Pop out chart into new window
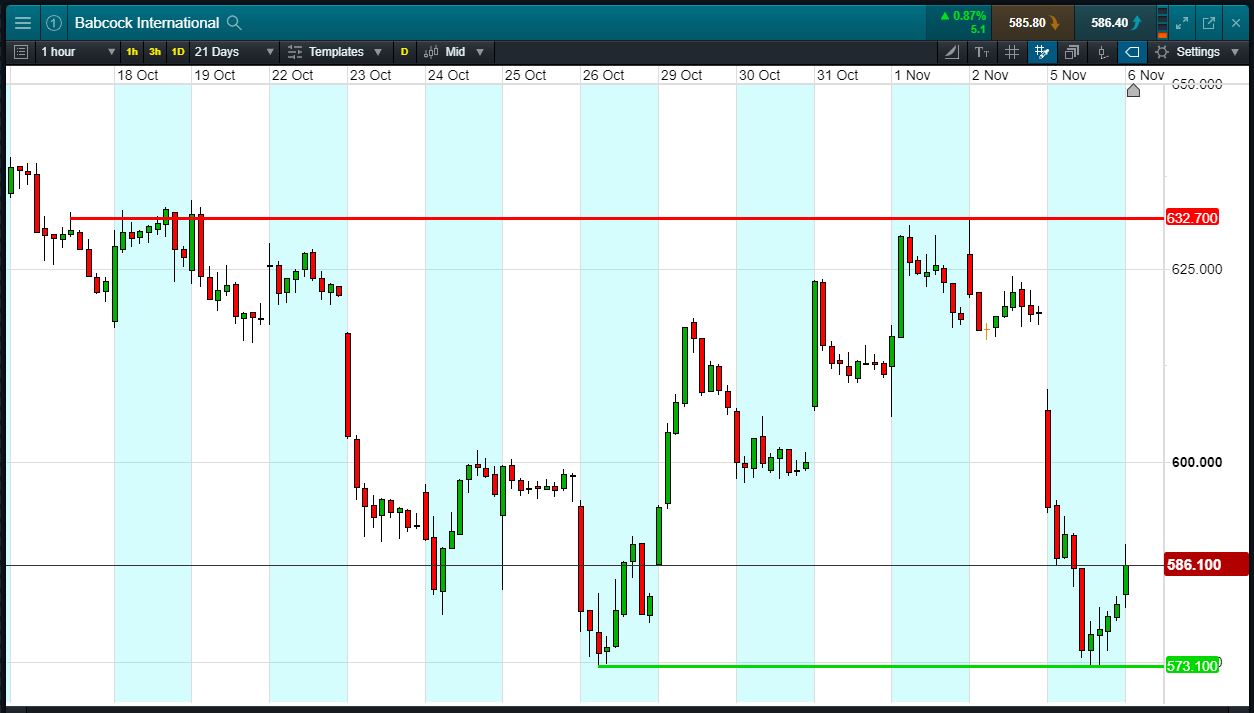The image size is (1254, 713). coord(1208,22)
